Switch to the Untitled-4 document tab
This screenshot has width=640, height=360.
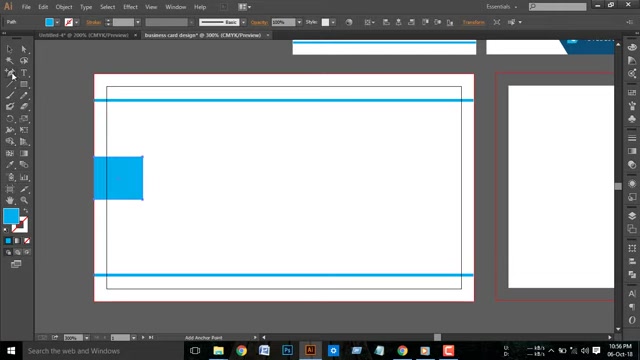[x=83, y=35]
